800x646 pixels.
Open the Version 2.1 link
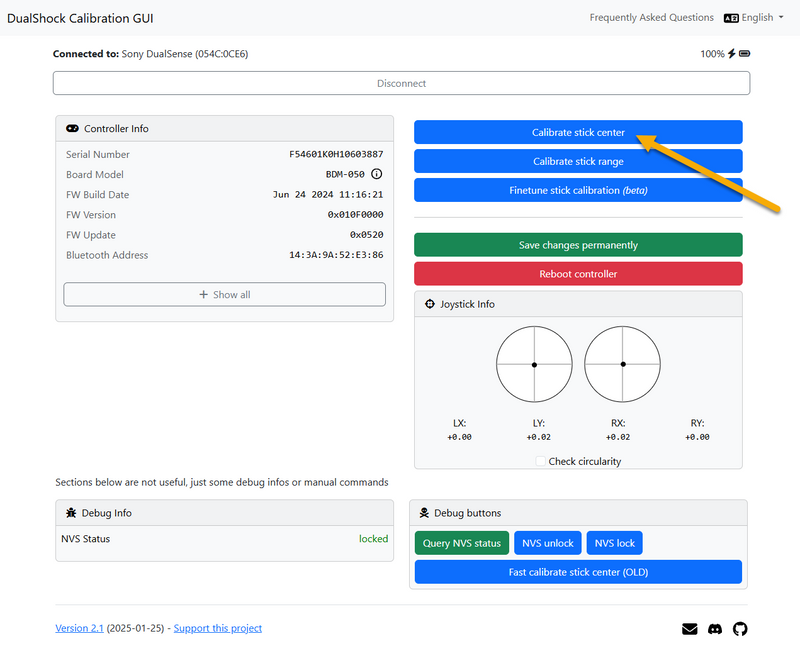[x=79, y=628]
